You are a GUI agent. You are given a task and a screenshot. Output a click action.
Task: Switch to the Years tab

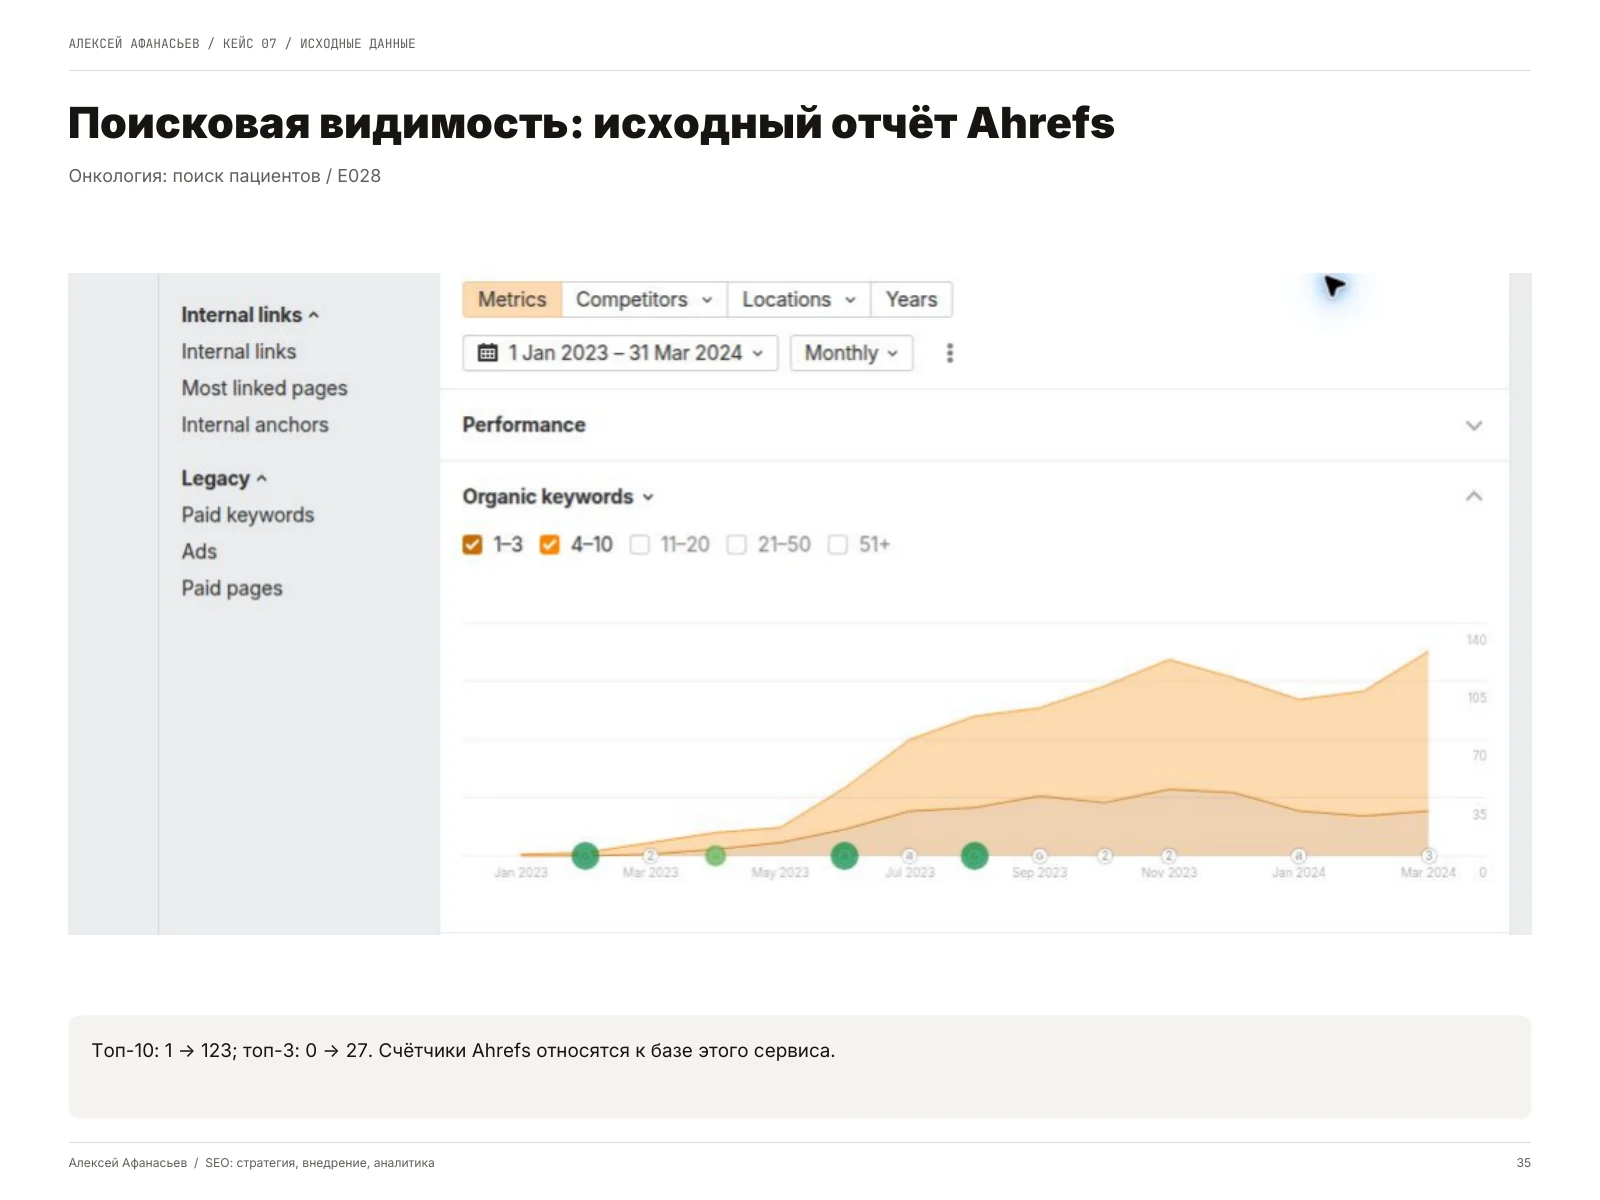coord(911,300)
